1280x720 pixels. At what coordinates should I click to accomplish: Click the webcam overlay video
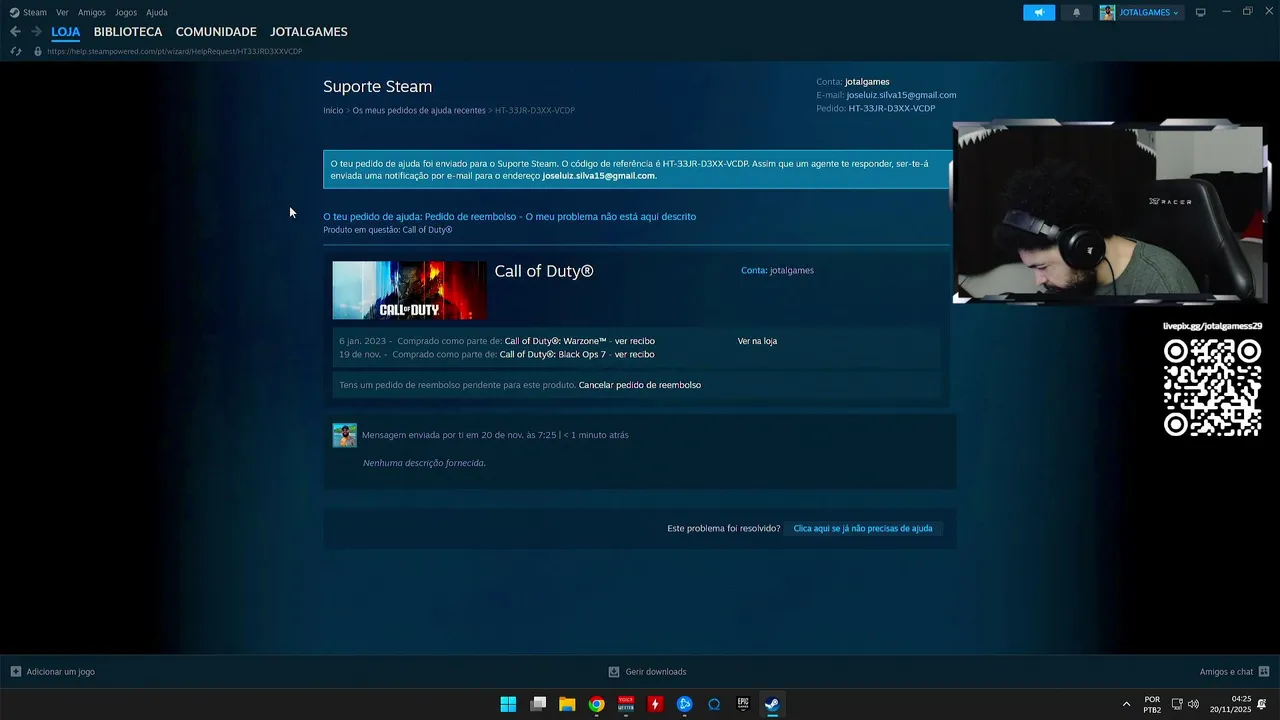[x=1110, y=212]
